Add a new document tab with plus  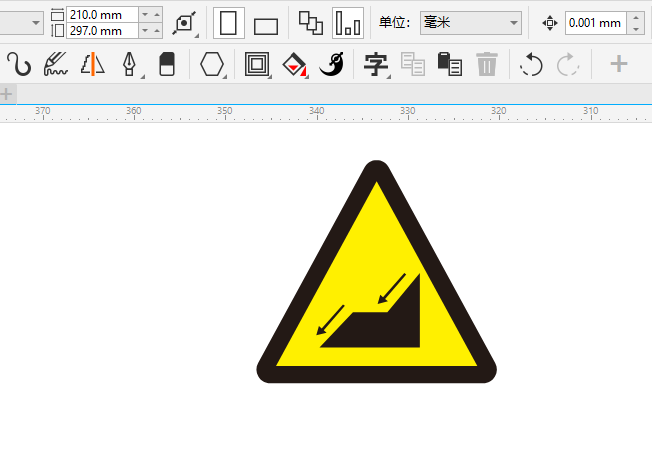pyautogui.click(x=6, y=94)
